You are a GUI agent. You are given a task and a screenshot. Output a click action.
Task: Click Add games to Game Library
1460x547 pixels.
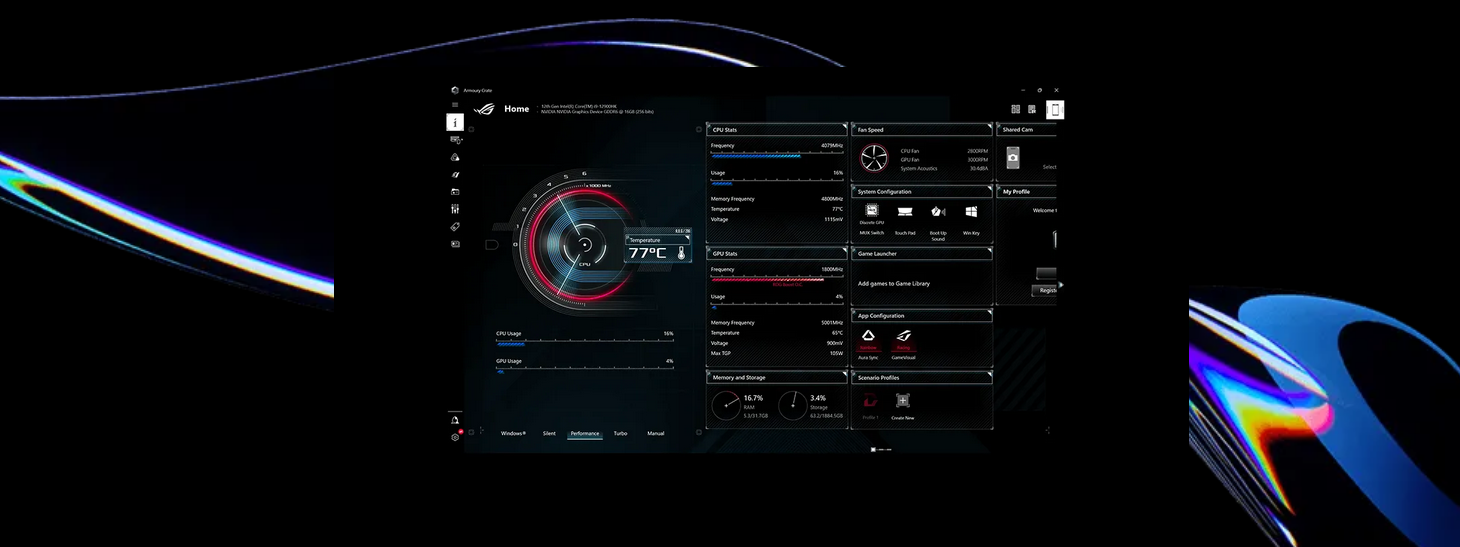pos(893,283)
